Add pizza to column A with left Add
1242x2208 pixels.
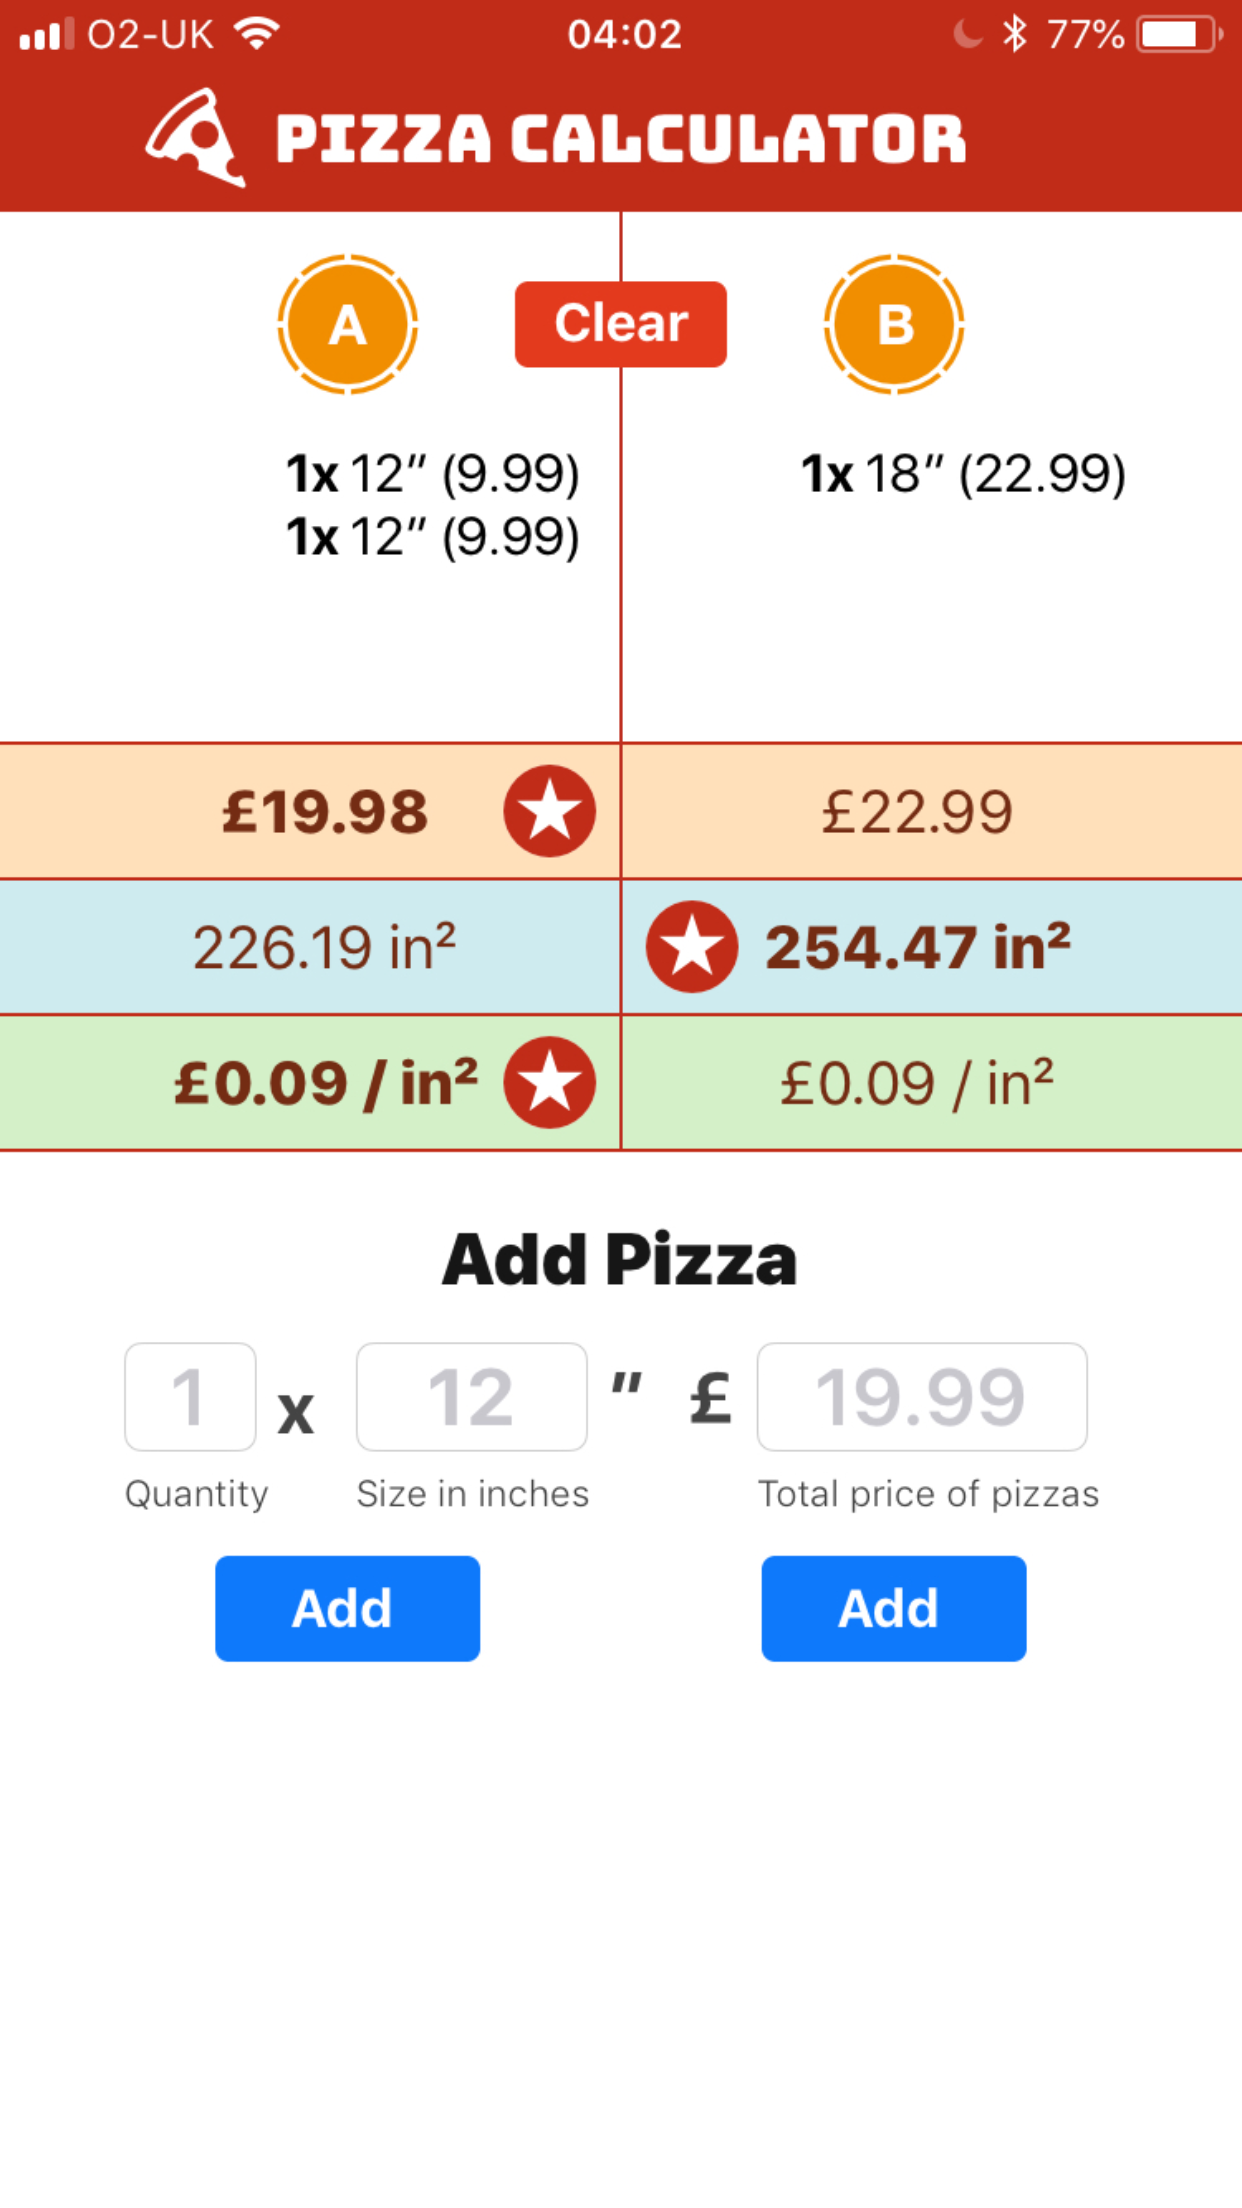point(347,1608)
